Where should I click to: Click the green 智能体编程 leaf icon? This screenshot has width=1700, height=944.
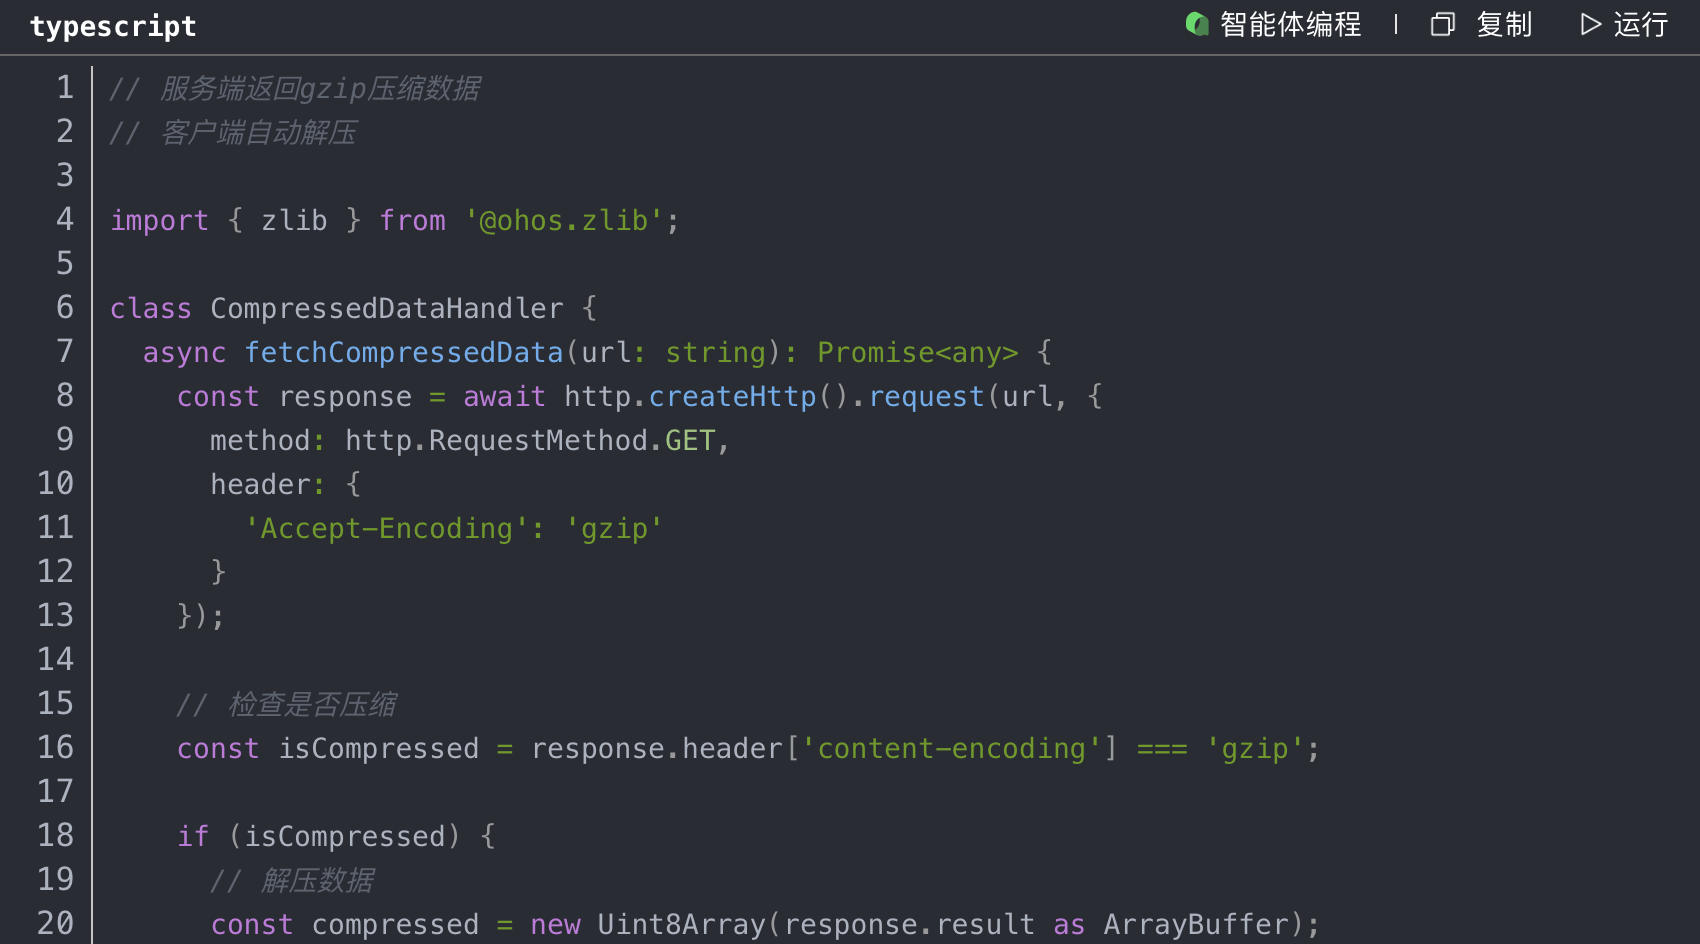[x=1197, y=24]
